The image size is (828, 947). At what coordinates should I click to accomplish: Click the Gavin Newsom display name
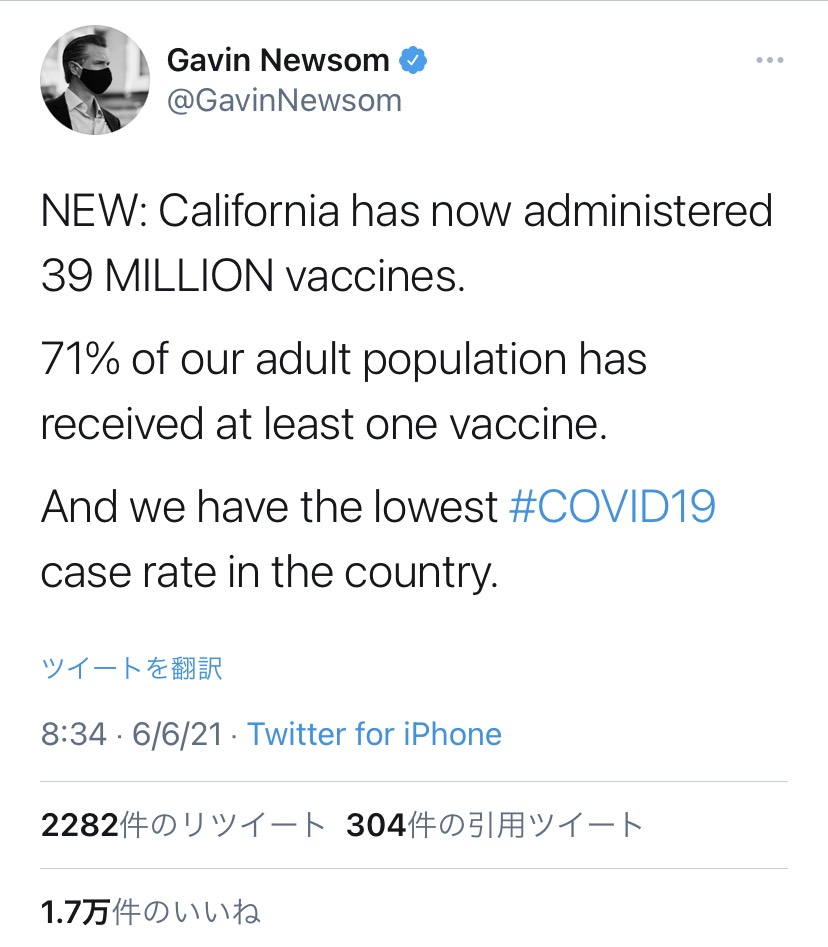pos(278,60)
